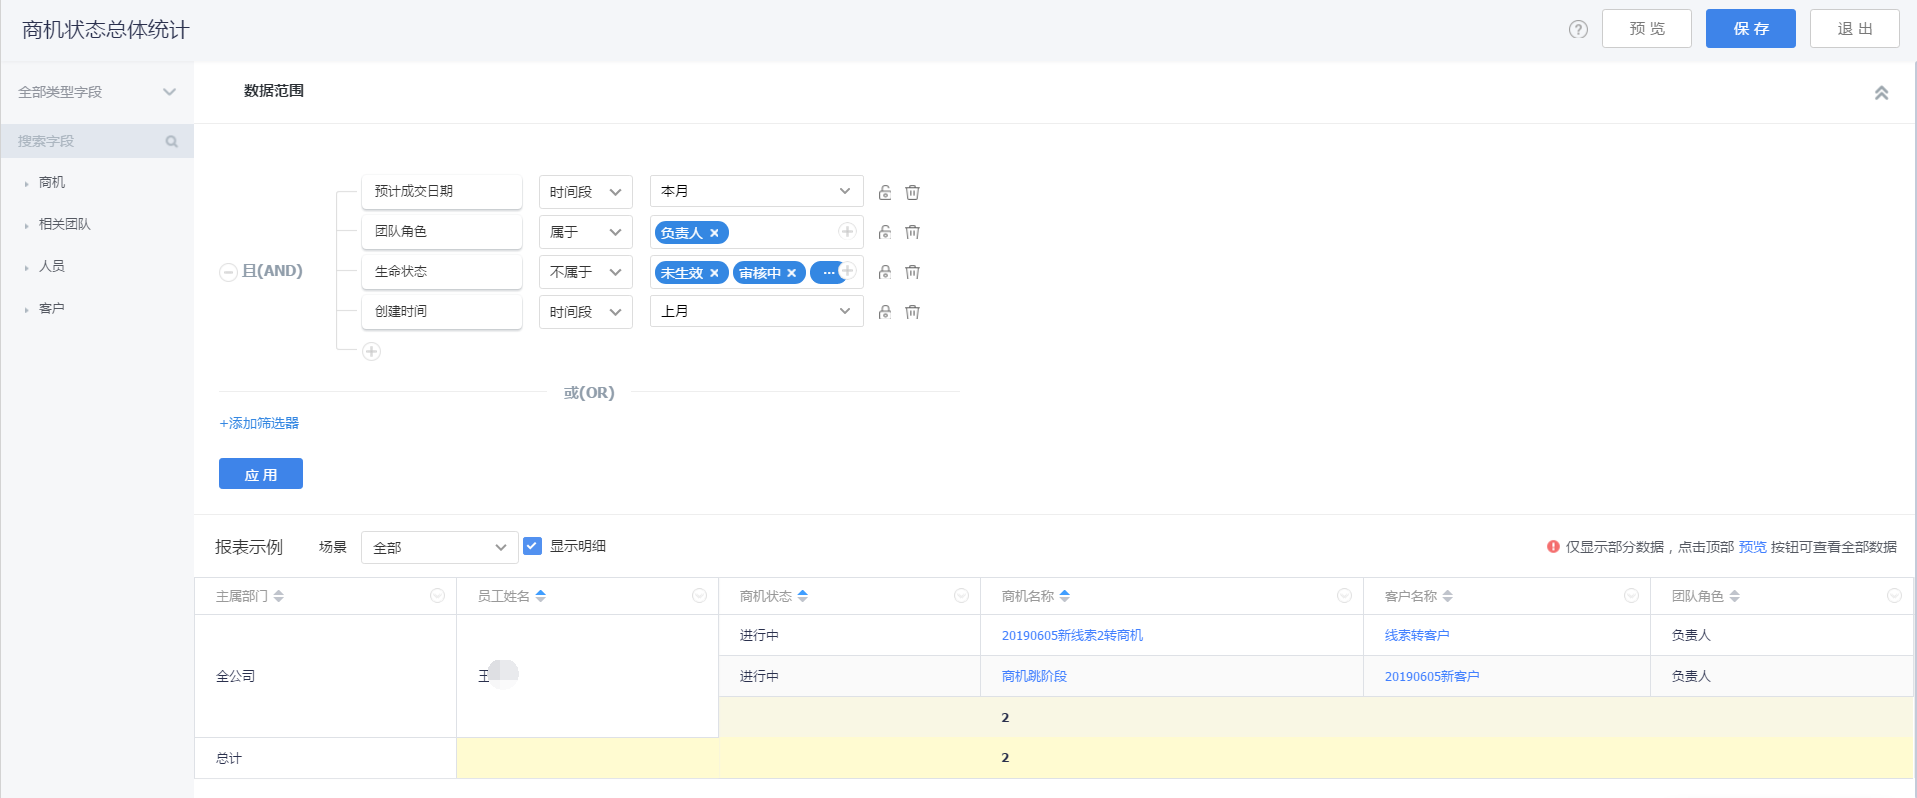
Task: Open the 20190605新线索2转商机 link
Action: [1072, 636]
